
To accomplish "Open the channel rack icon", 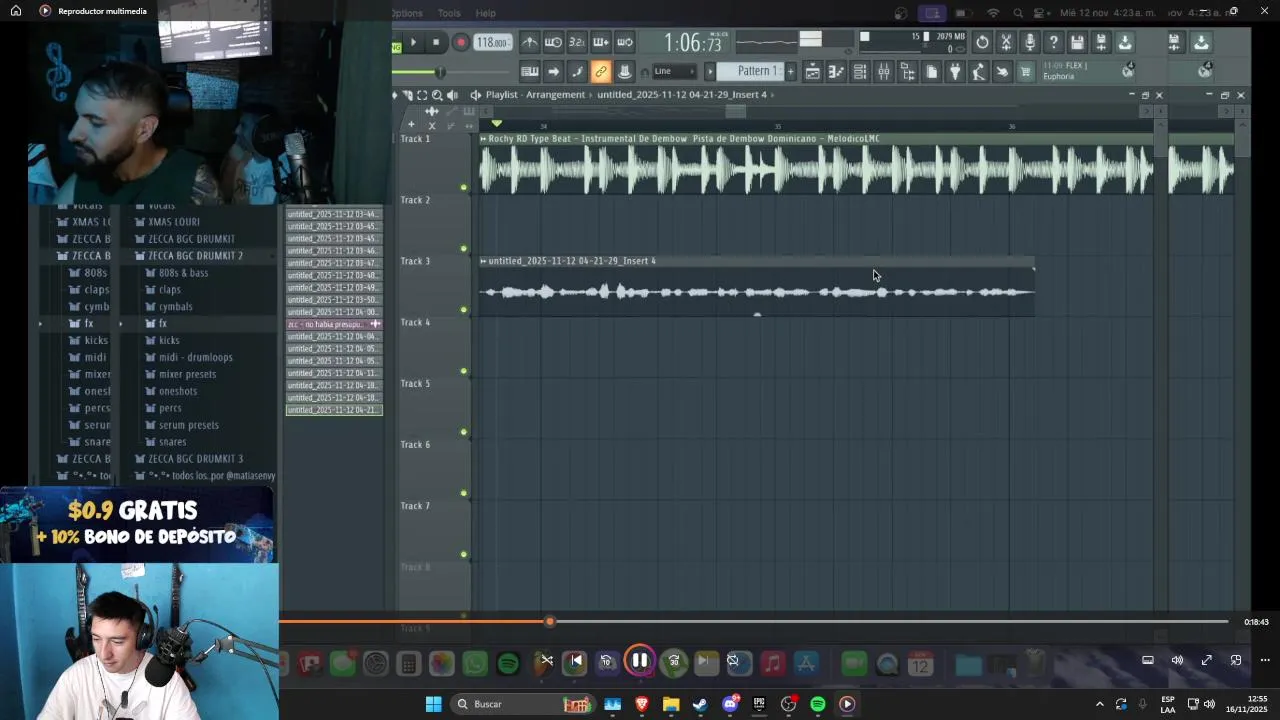I will [860, 71].
